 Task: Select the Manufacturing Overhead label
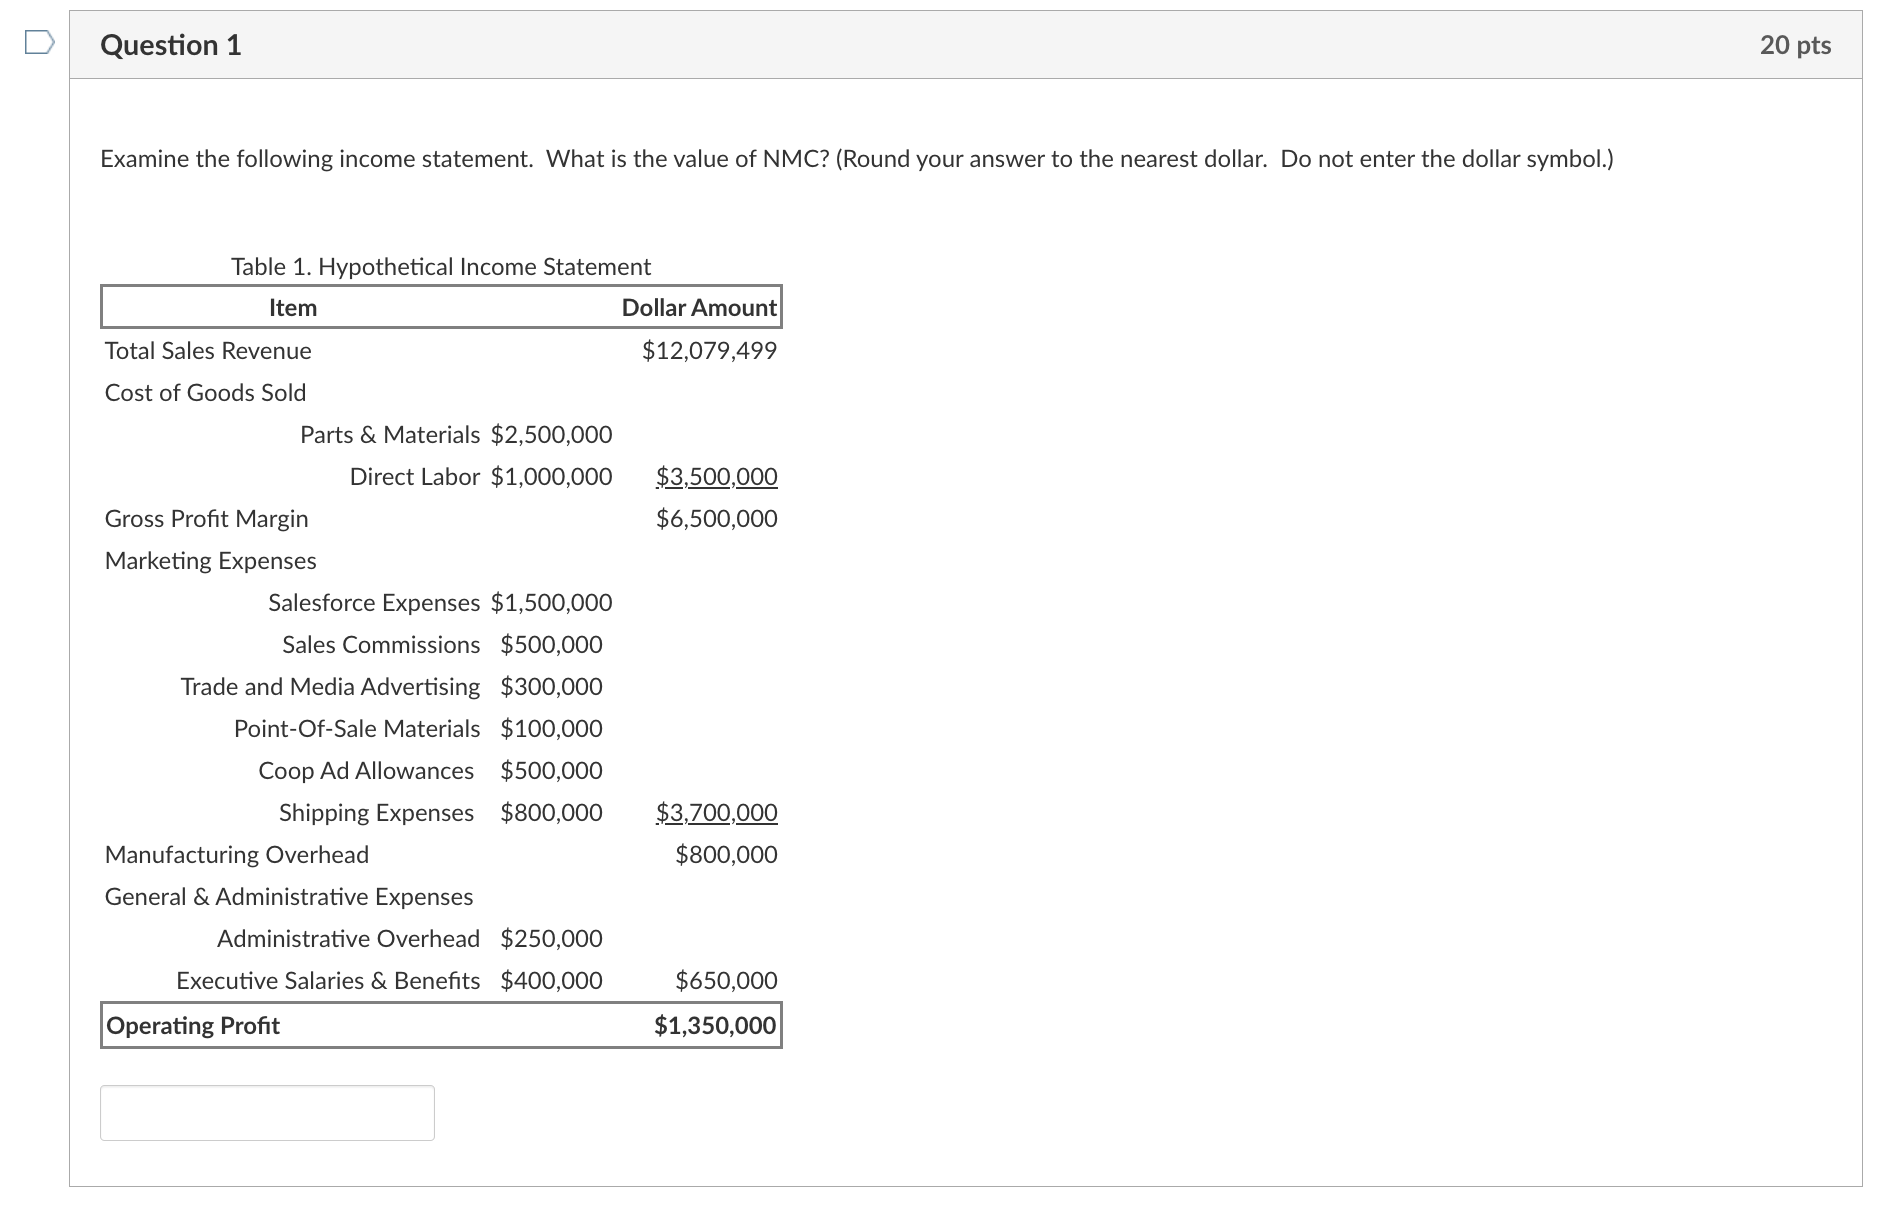click(x=237, y=855)
